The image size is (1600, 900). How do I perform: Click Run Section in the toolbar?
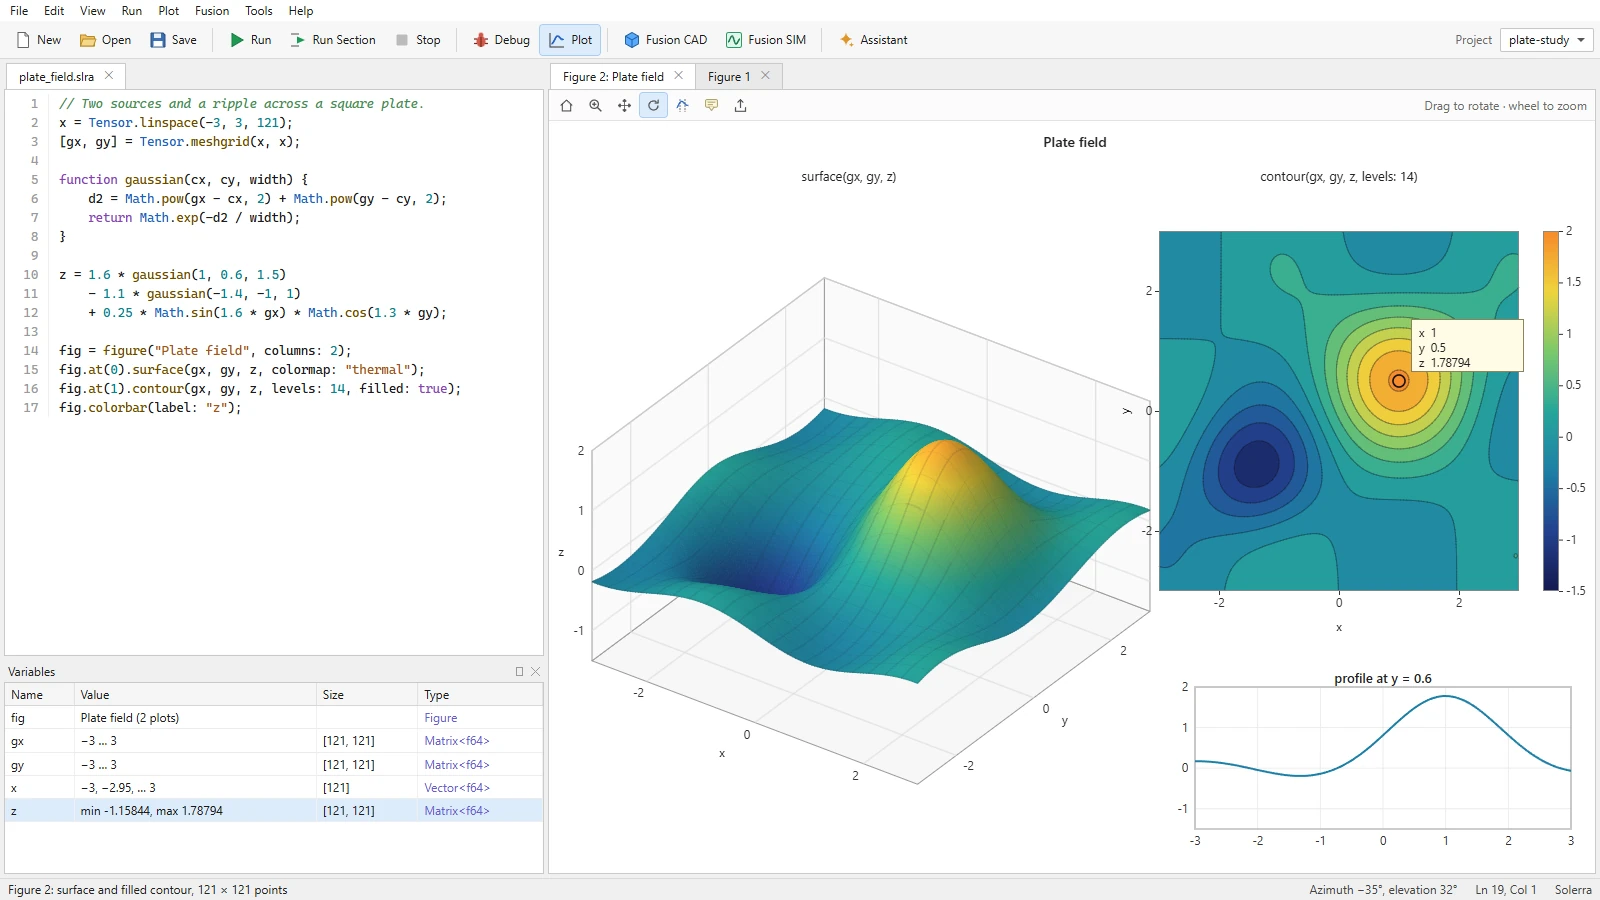pos(333,40)
